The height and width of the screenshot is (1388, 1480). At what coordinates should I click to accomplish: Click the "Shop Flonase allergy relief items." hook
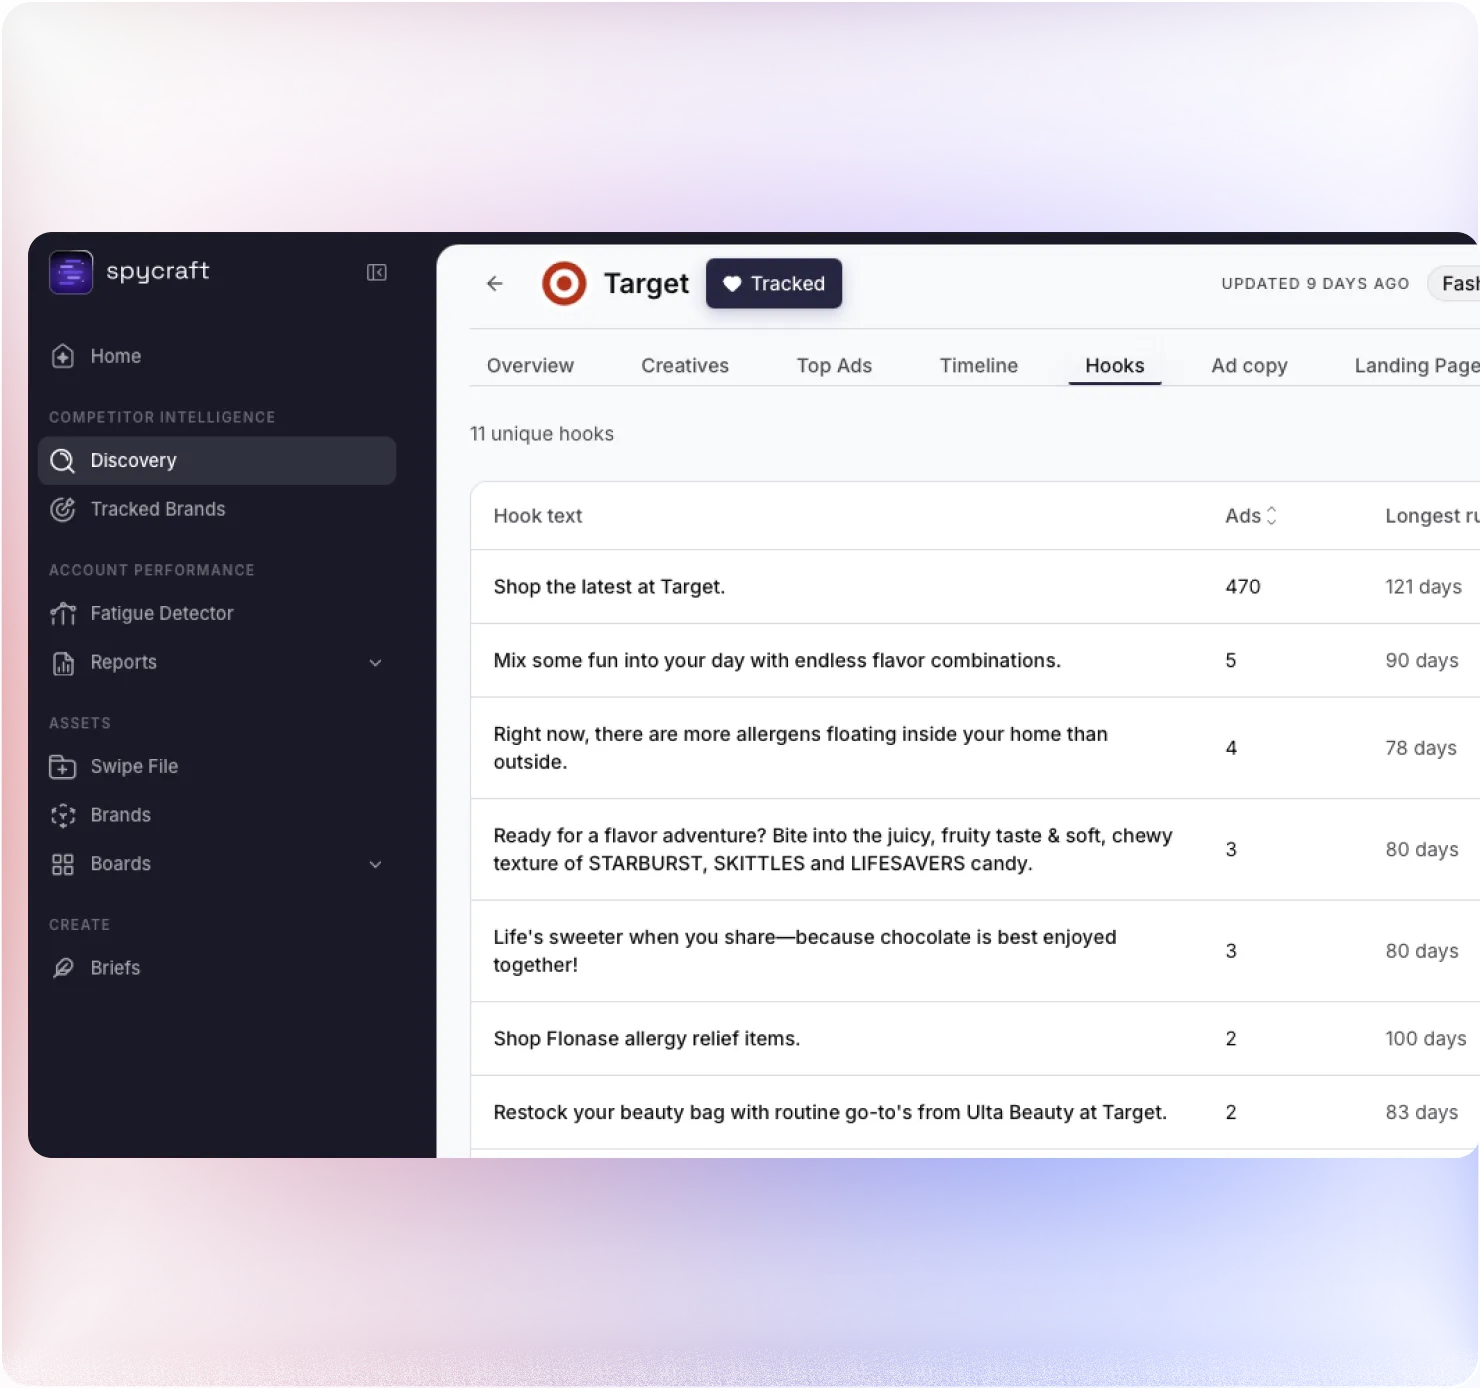647,1039
